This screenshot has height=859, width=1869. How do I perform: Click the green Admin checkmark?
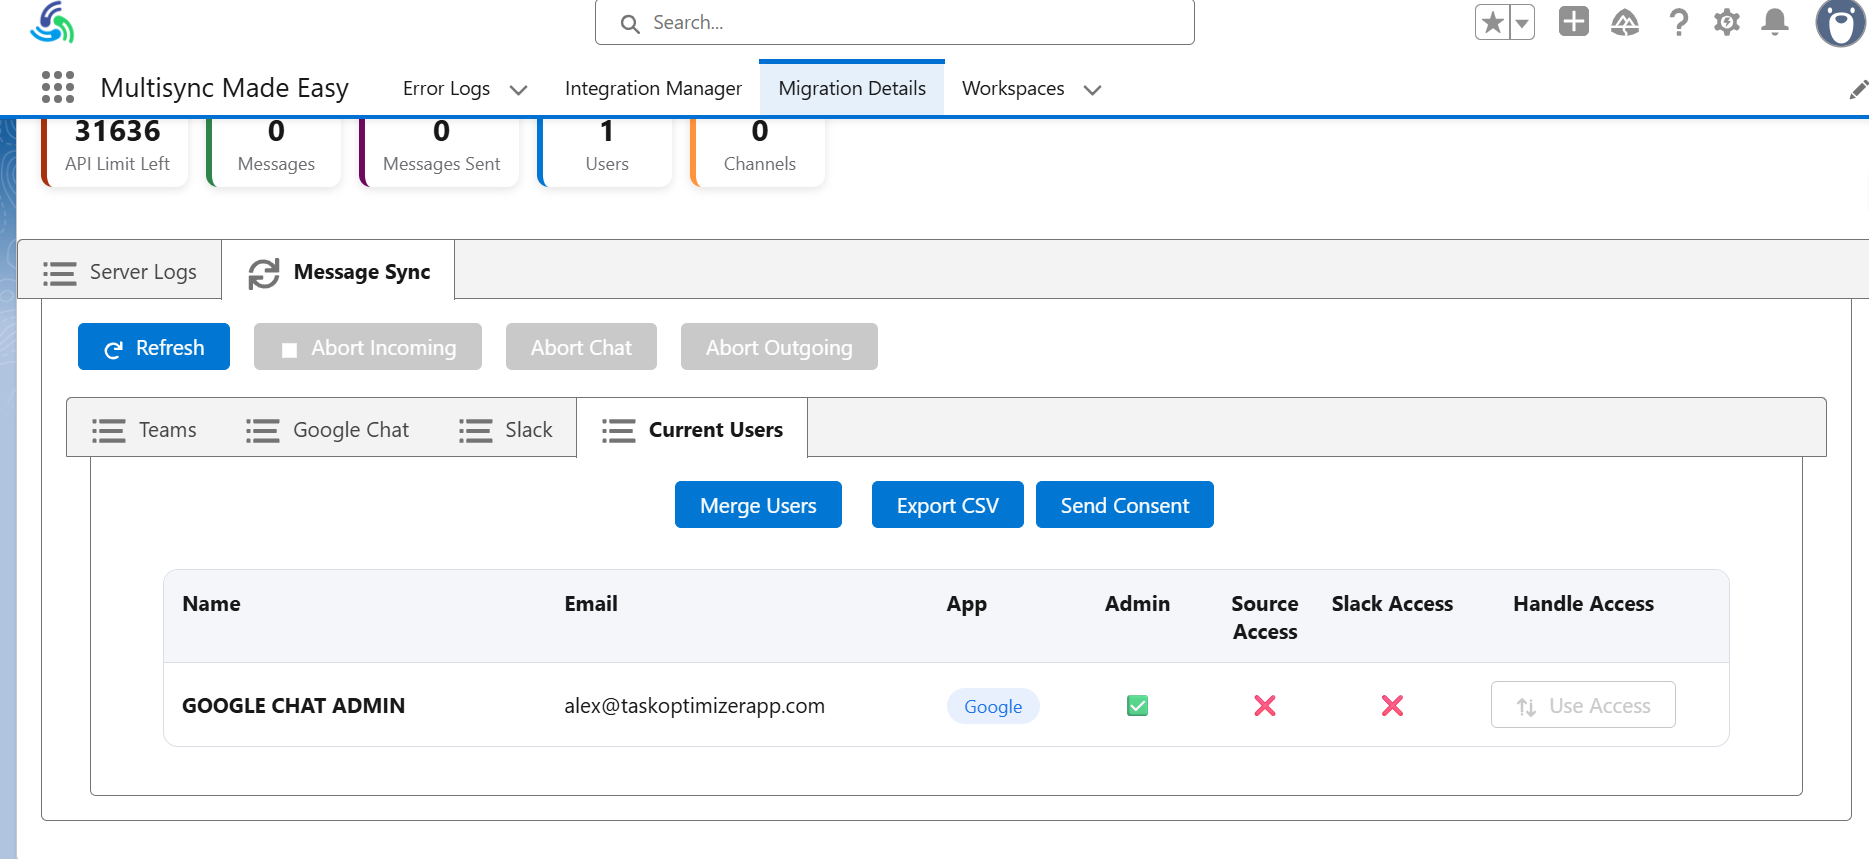1138,706
